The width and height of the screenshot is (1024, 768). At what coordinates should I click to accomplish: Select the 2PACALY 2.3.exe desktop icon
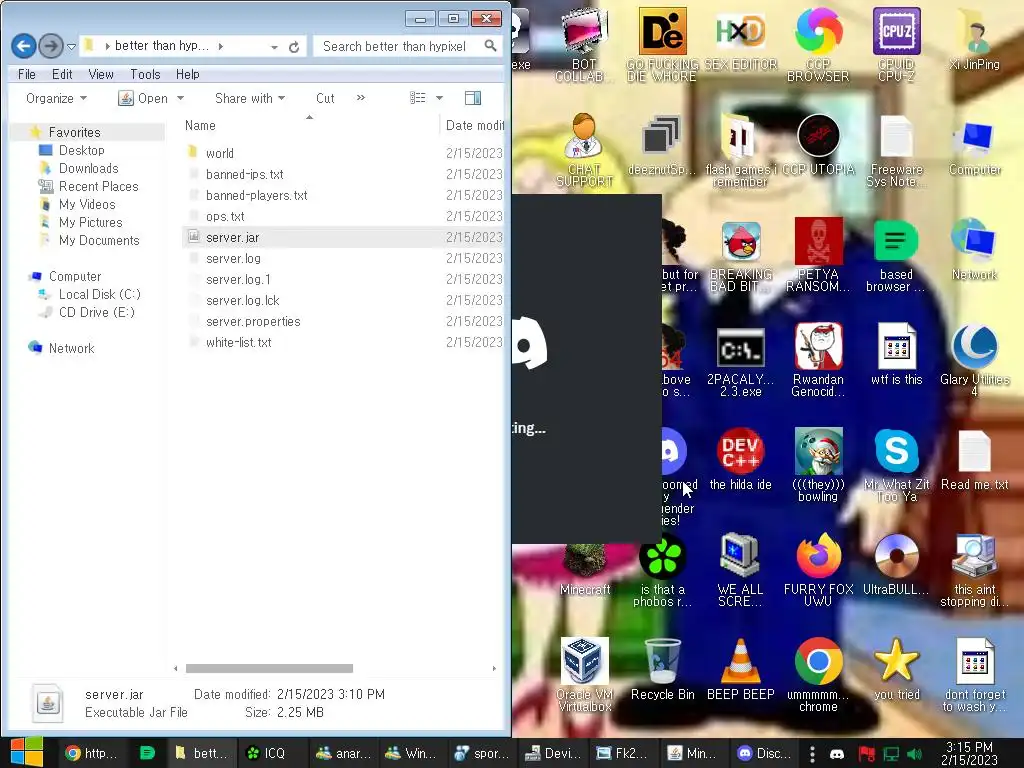741,362
